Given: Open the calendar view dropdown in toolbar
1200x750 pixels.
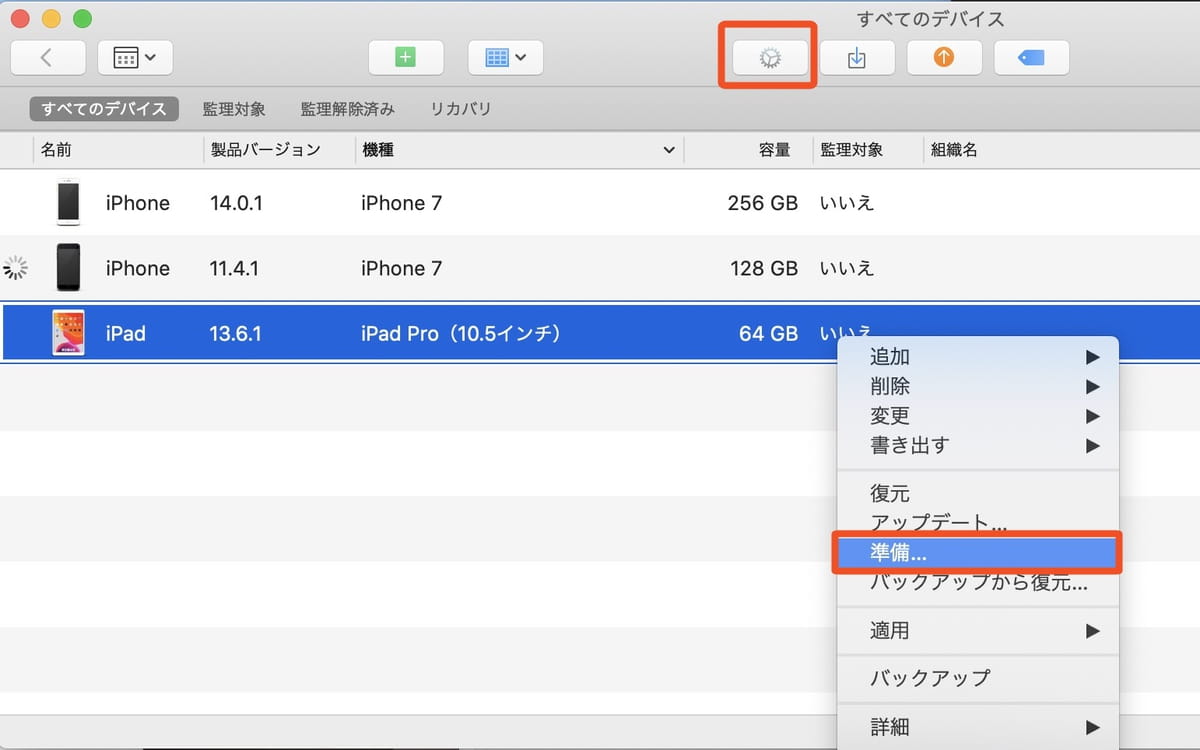Looking at the screenshot, I should pyautogui.click(x=135, y=58).
